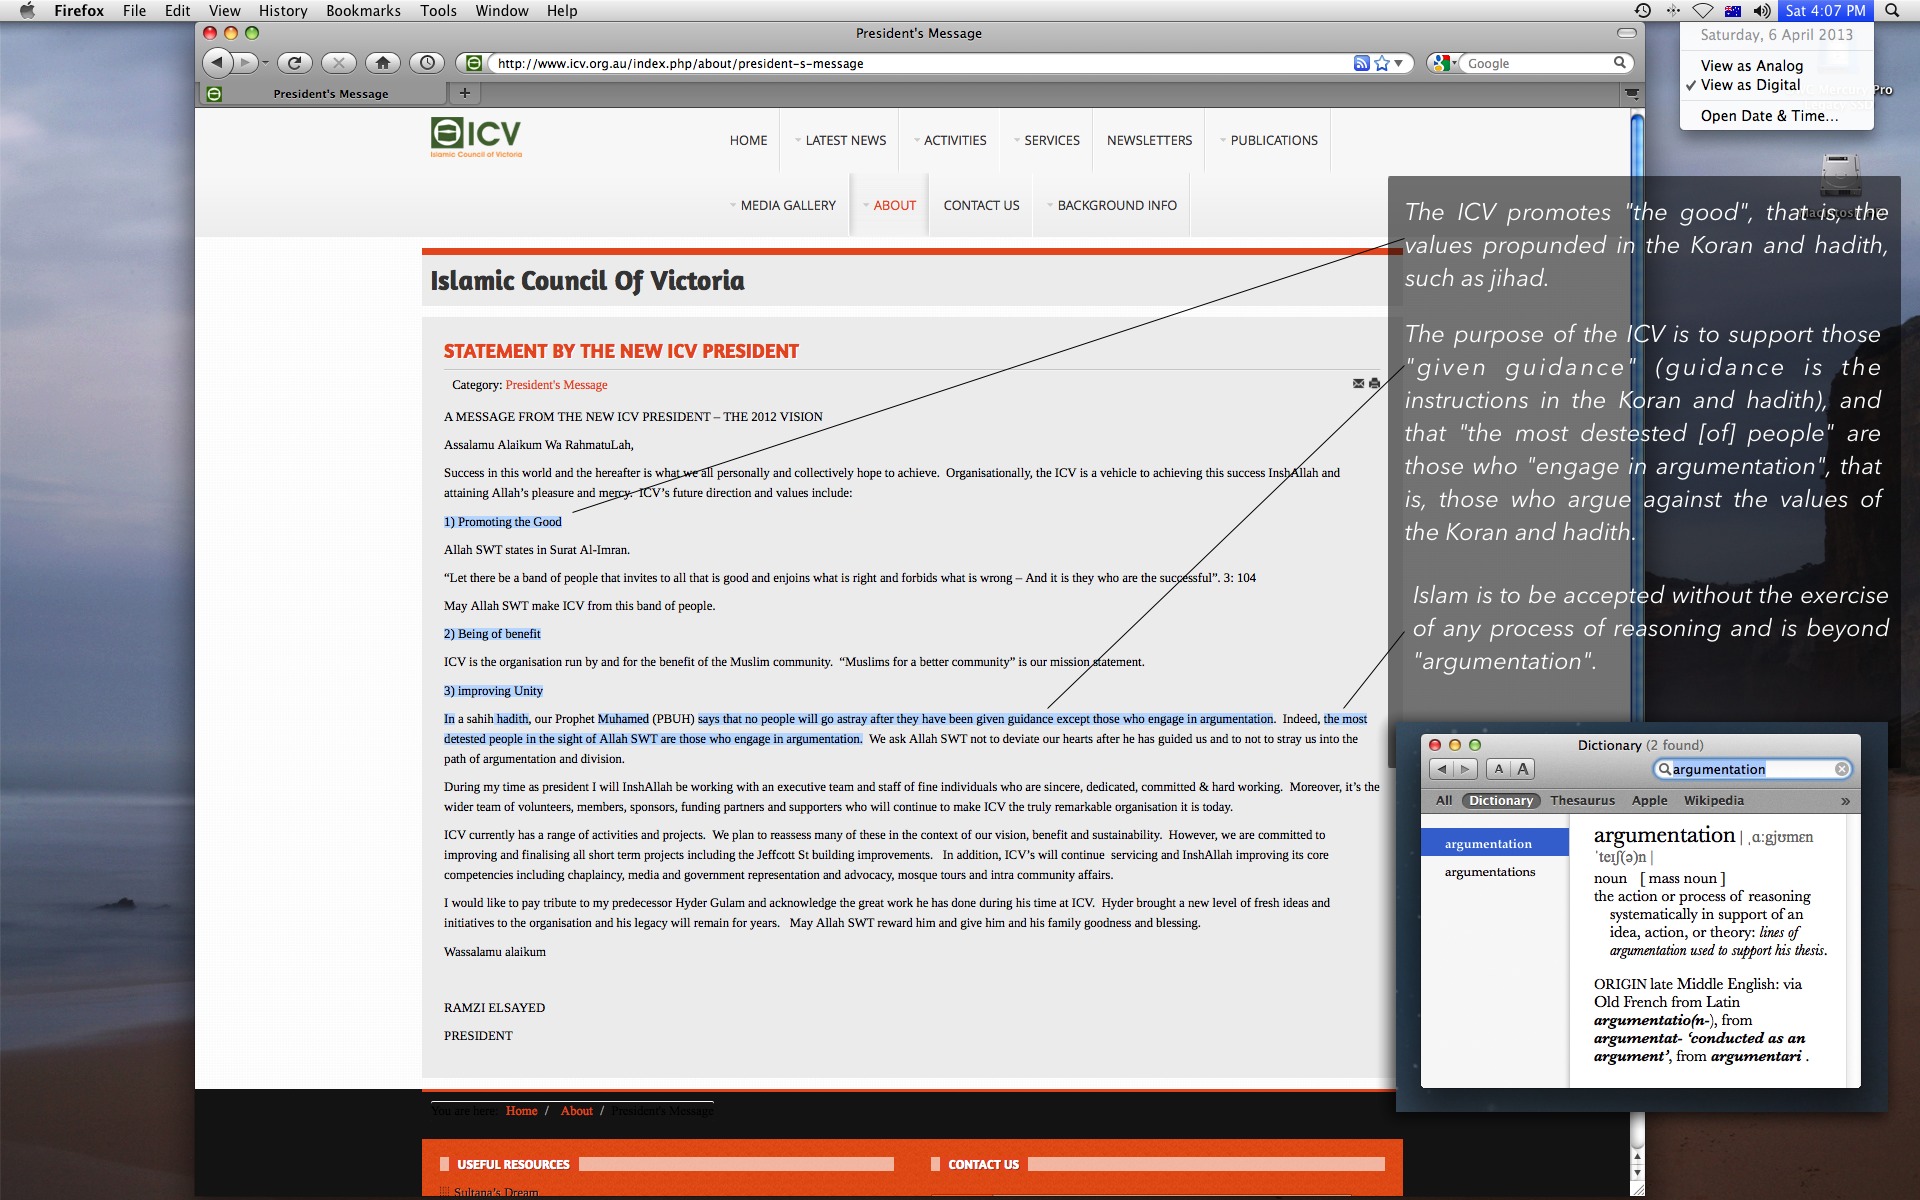Image resolution: width=1920 pixels, height=1200 pixels.
Task: Go back in Dictionary window
Action: (x=1441, y=769)
